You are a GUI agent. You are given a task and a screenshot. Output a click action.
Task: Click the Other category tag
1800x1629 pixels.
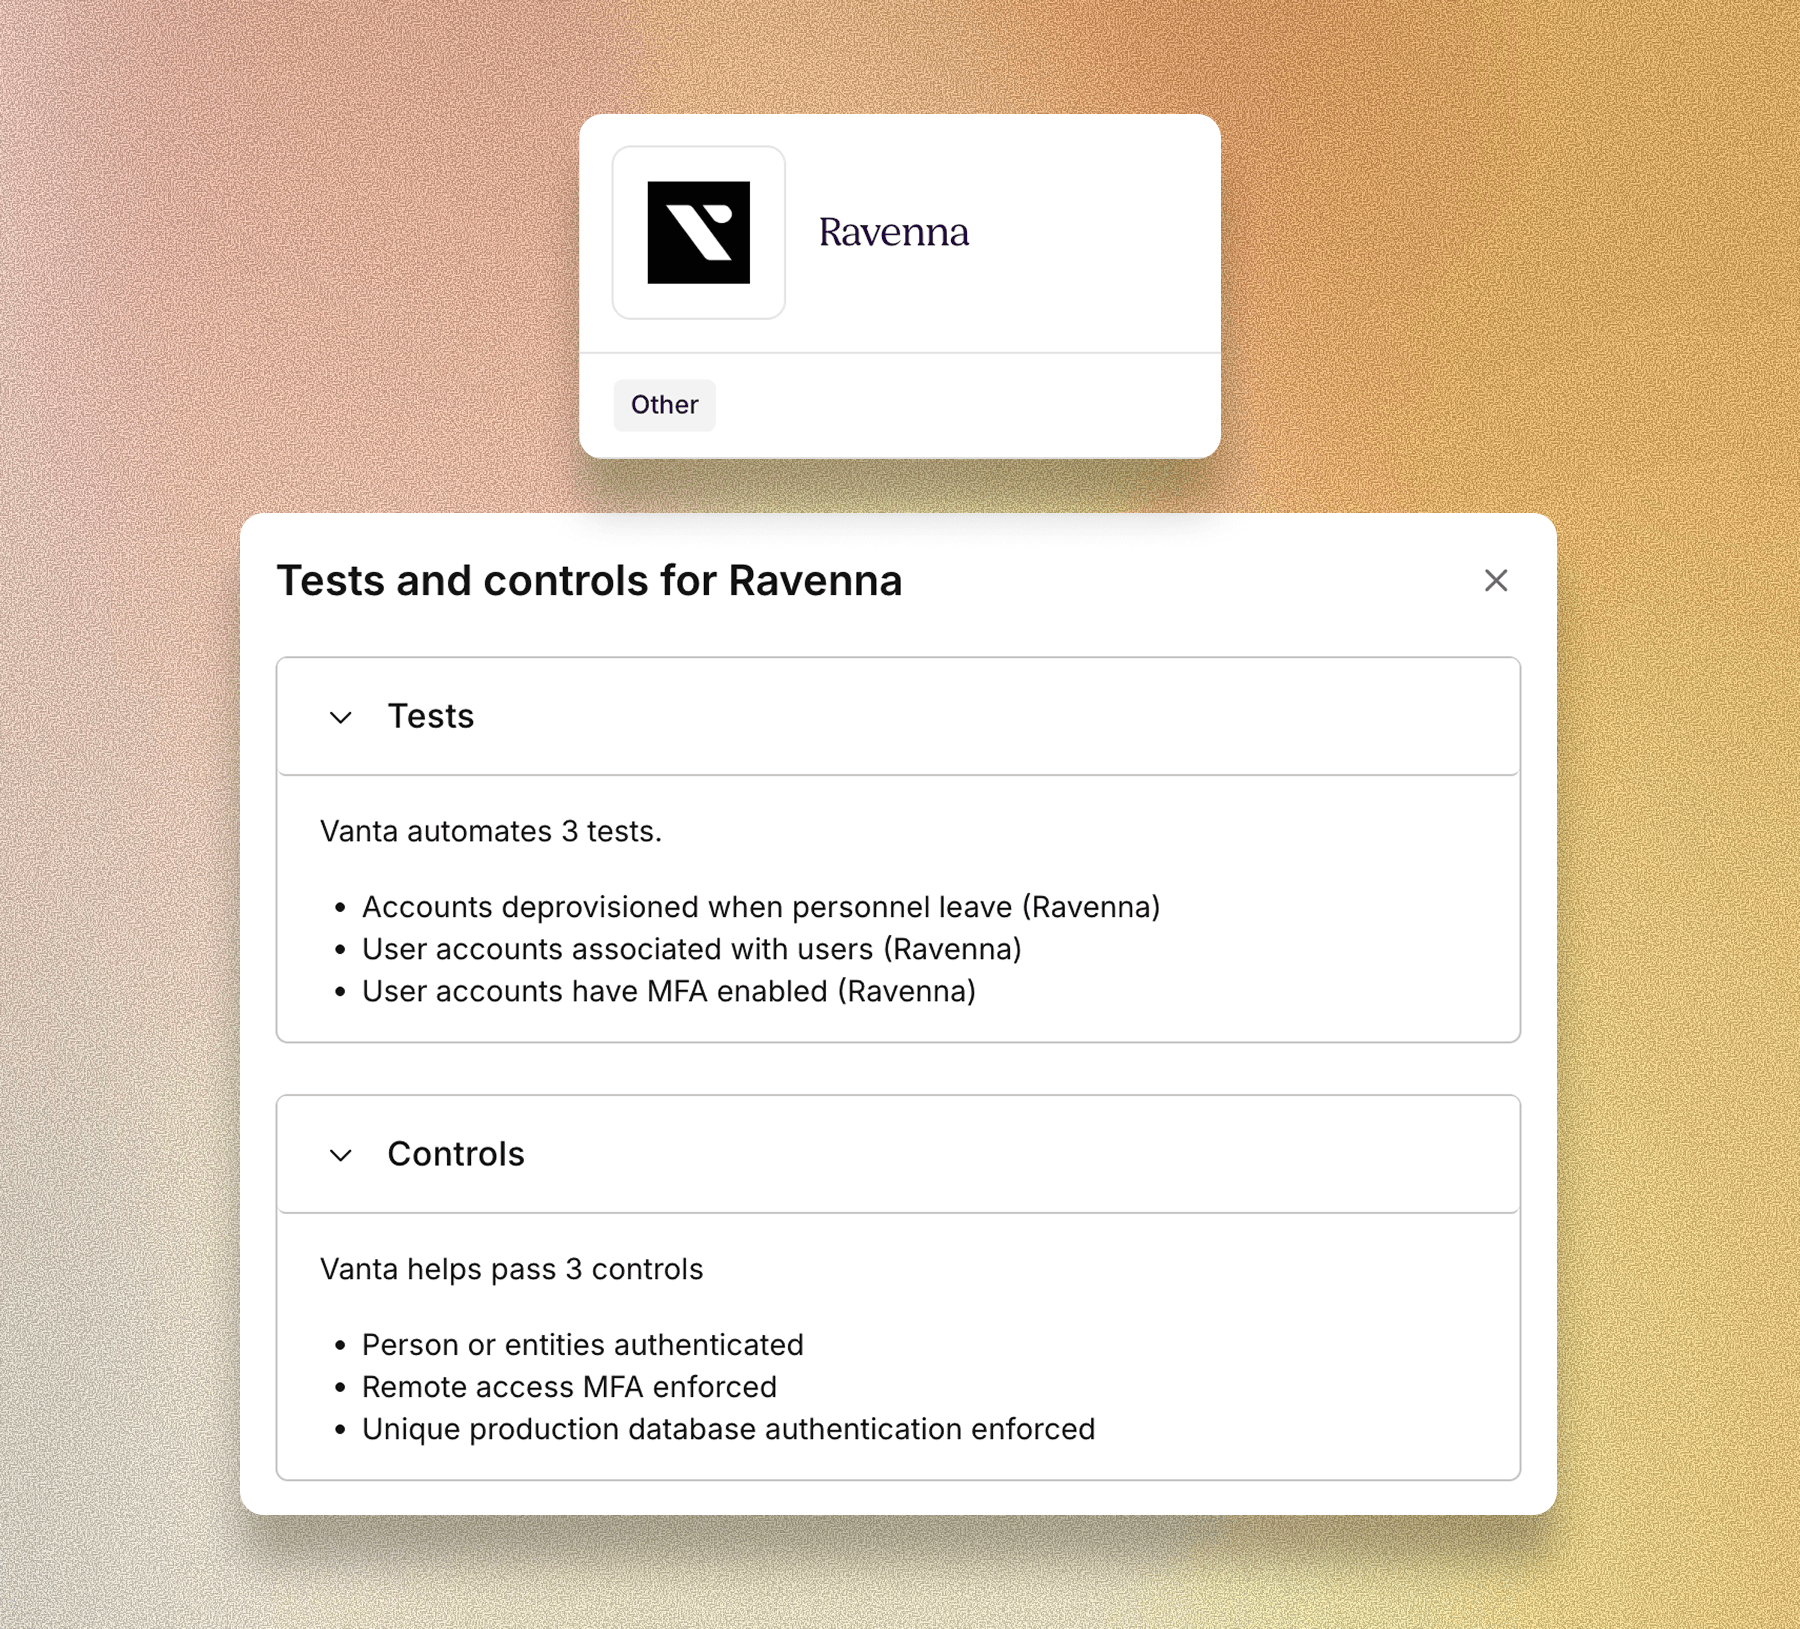(x=665, y=405)
